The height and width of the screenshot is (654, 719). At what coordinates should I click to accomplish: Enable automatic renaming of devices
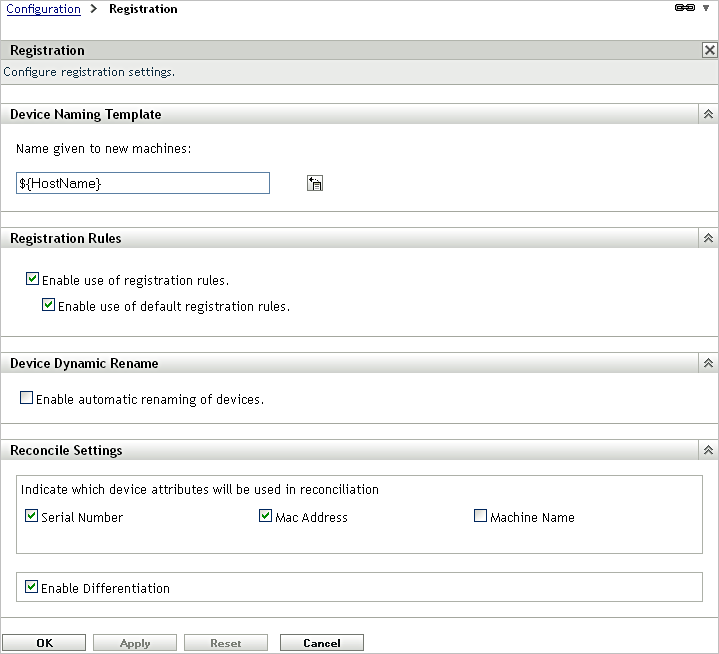[x=27, y=399]
